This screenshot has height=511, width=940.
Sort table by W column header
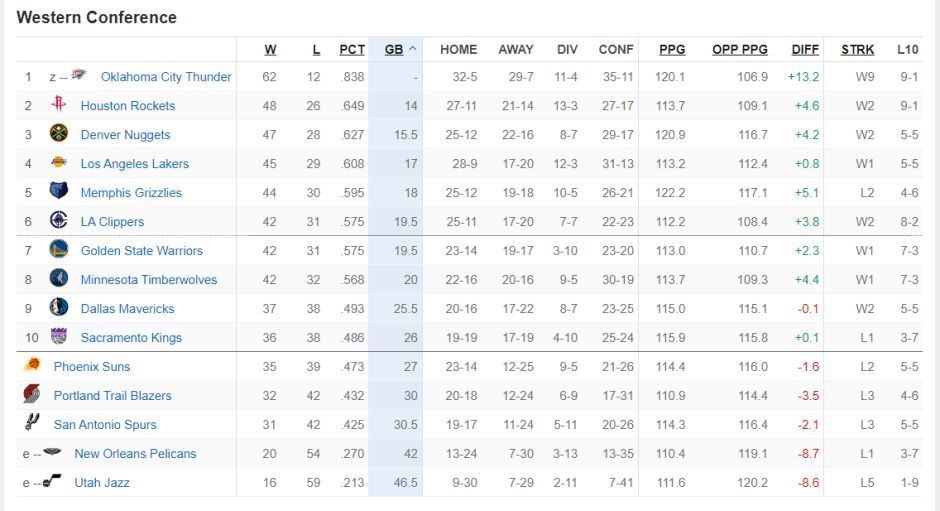[x=270, y=50]
